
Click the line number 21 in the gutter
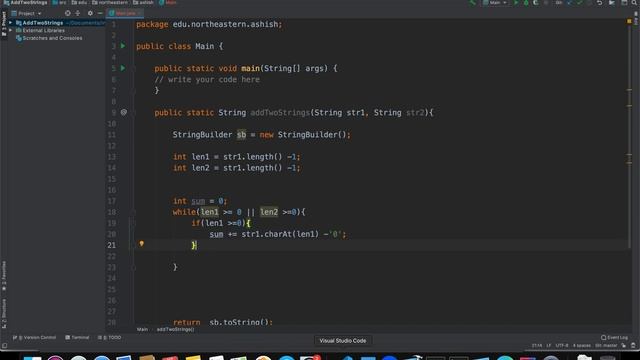coord(111,245)
